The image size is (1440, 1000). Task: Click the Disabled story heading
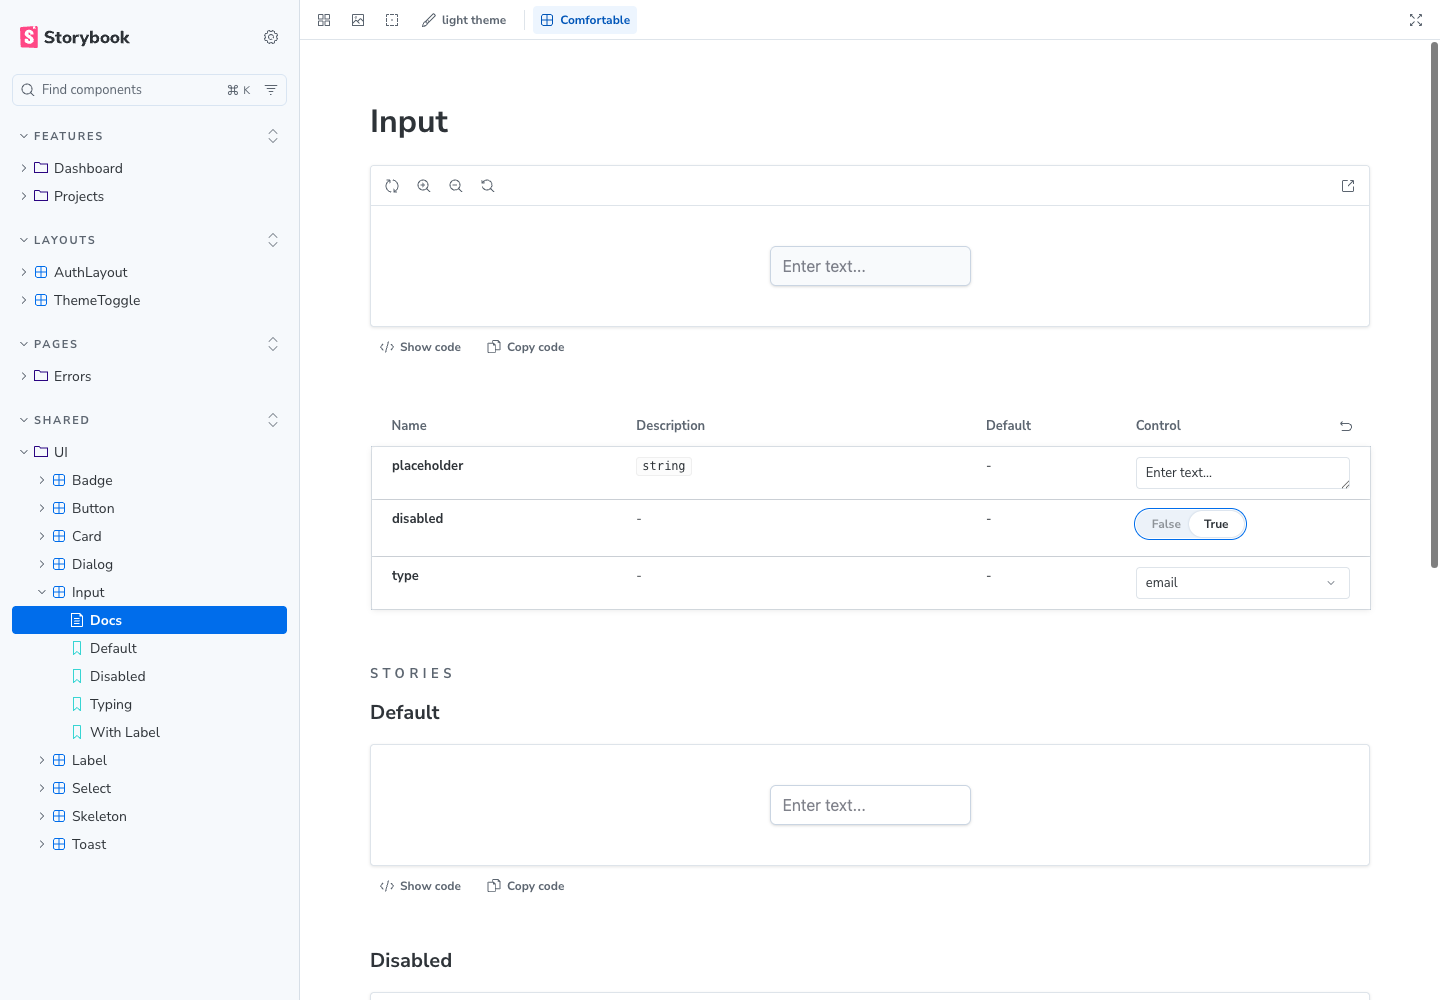(x=411, y=960)
